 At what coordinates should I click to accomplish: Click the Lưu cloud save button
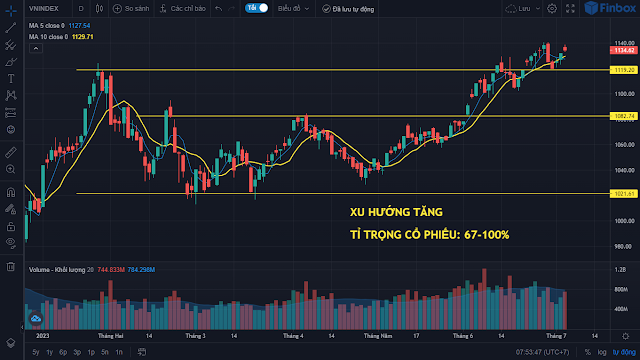click(x=518, y=9)
